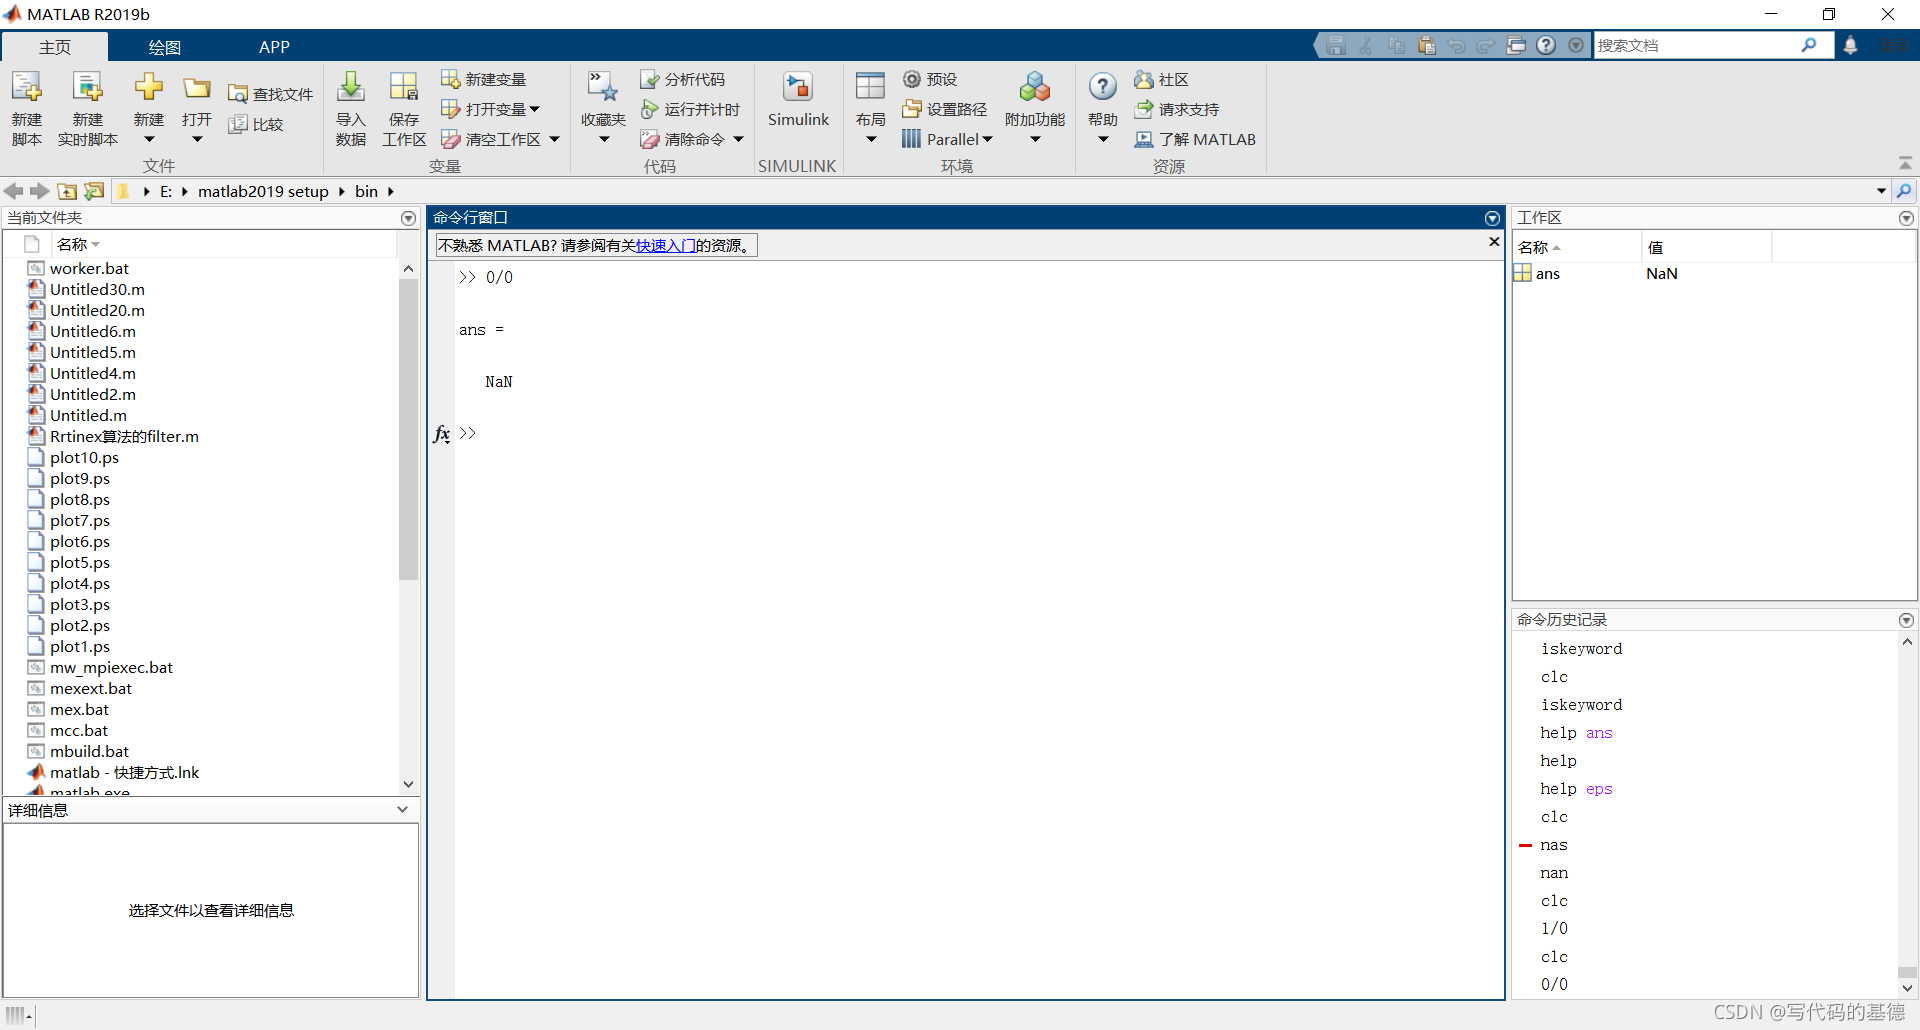Click the 帮助 question mark icon

pos(1103,87)
